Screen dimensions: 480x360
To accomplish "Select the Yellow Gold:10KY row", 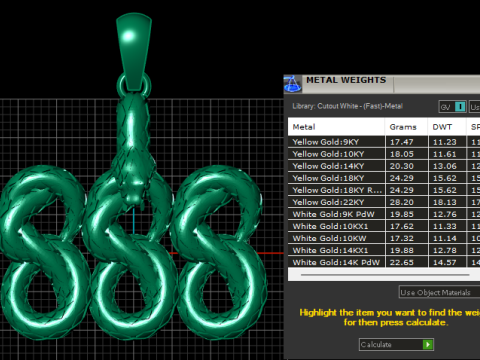I will (x=384, y=154).
